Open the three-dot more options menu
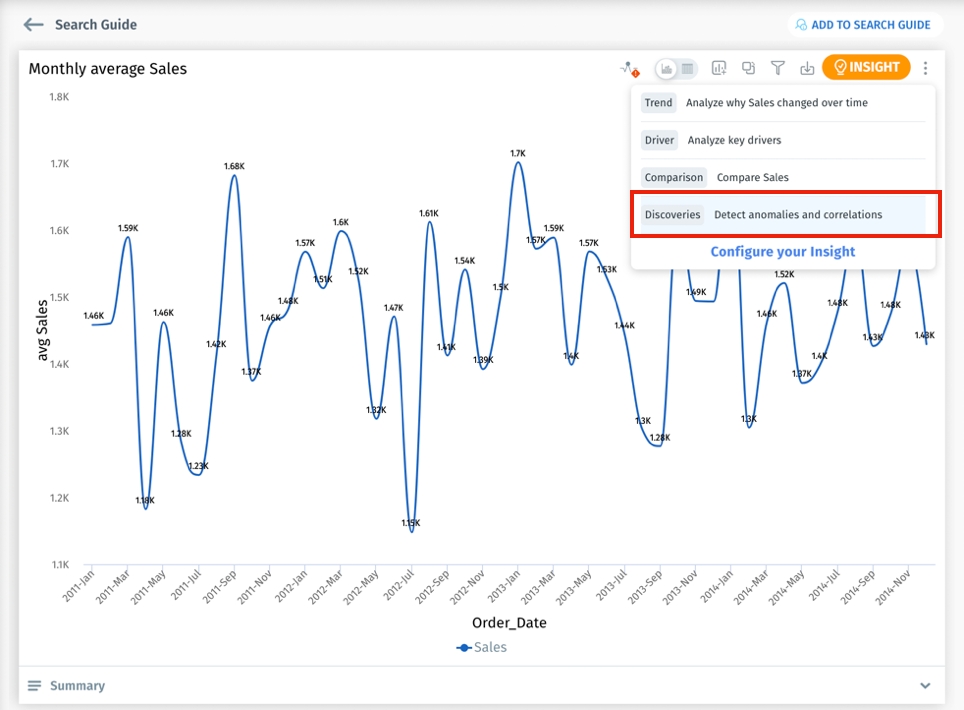 tap(926, 68)
